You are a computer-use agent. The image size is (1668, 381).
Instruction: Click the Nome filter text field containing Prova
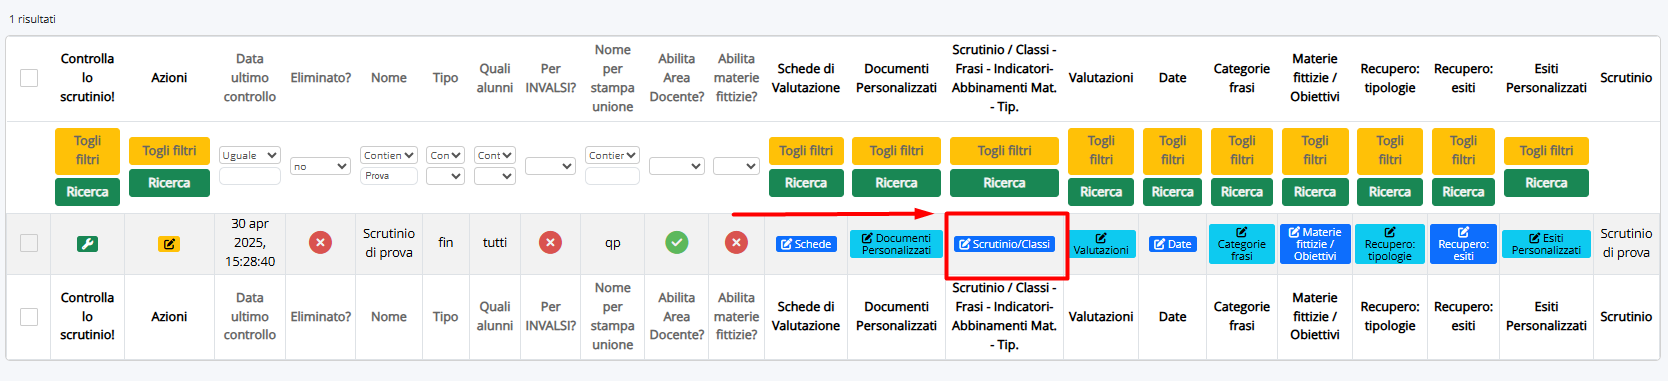[x=389, y=176]
